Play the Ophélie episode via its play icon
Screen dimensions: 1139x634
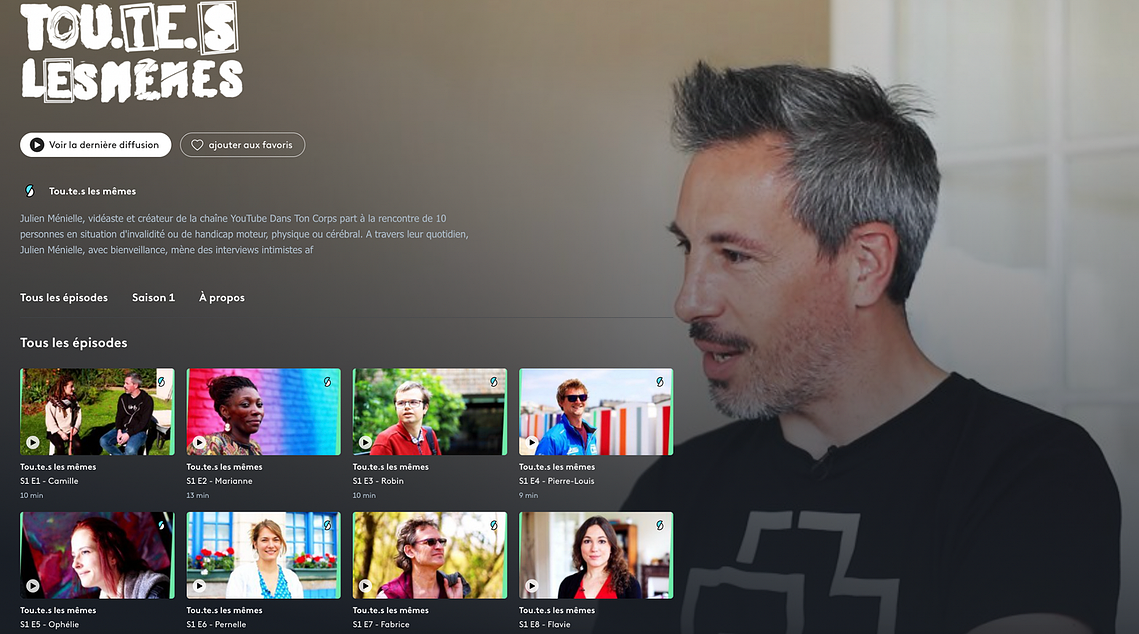tap(33, 585)
